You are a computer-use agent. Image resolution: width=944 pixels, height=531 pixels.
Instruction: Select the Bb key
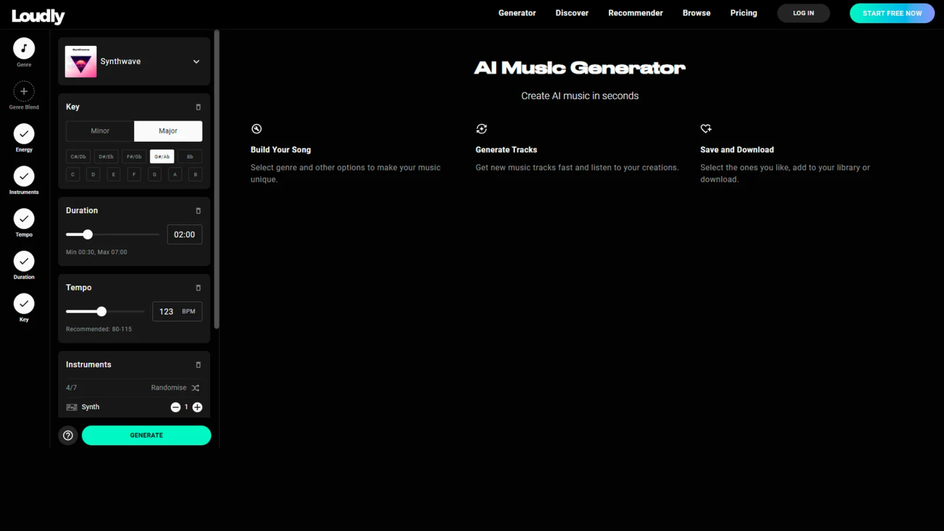(190, 157)
